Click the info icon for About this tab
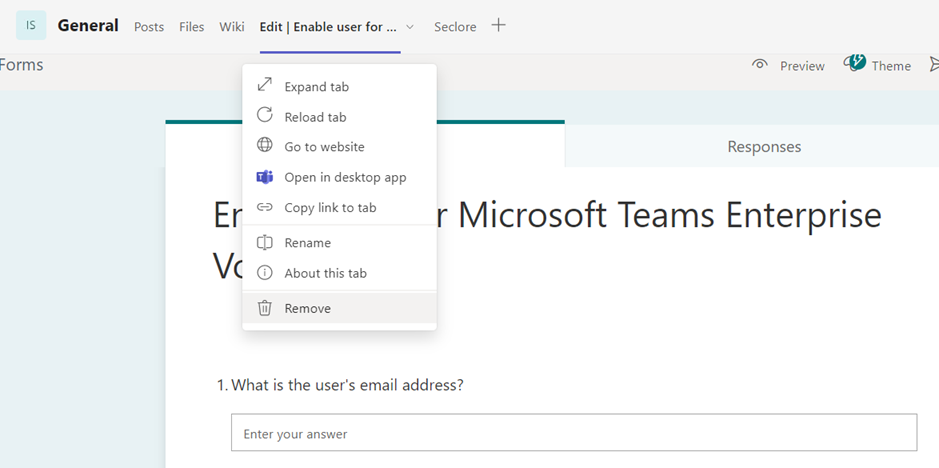This screenshot has width=939, height=468. (x=265, y=273)
